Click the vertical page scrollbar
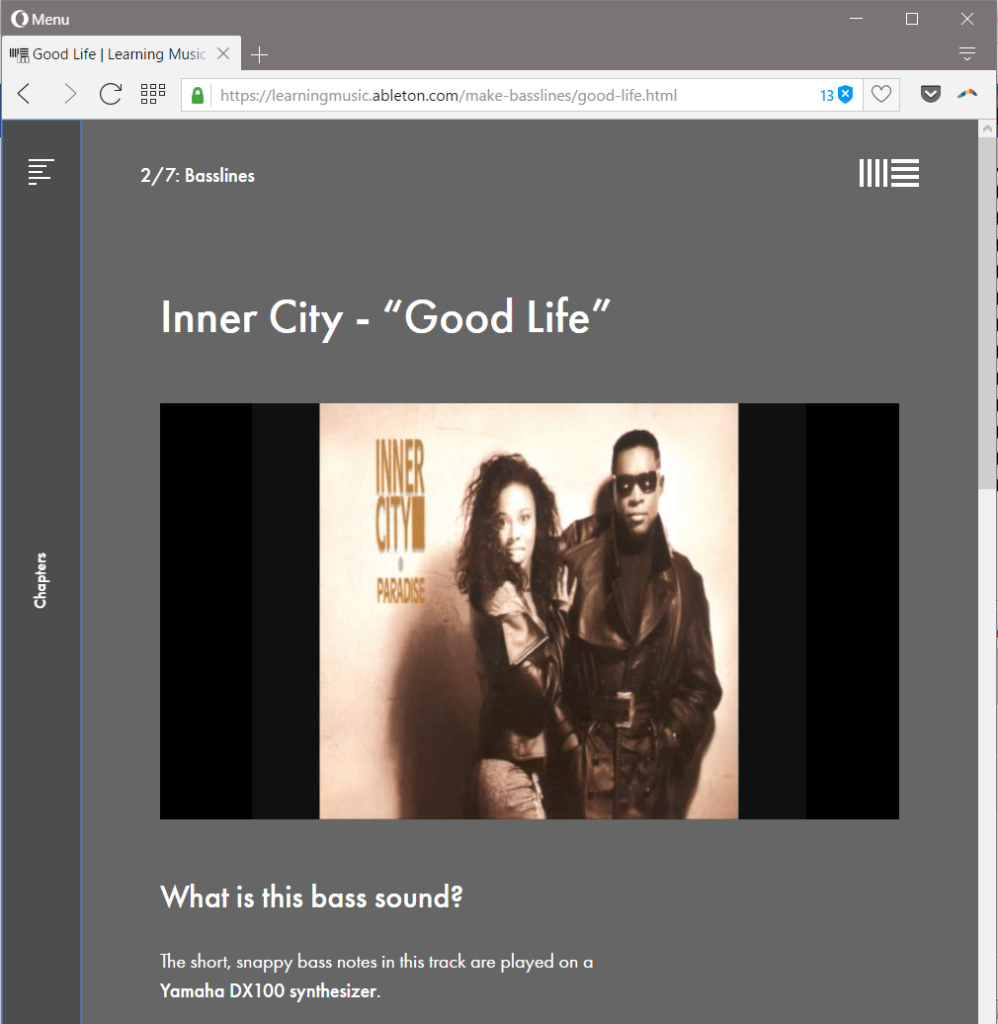Viewport: 998px width, 1024px height. click(986, 300)
